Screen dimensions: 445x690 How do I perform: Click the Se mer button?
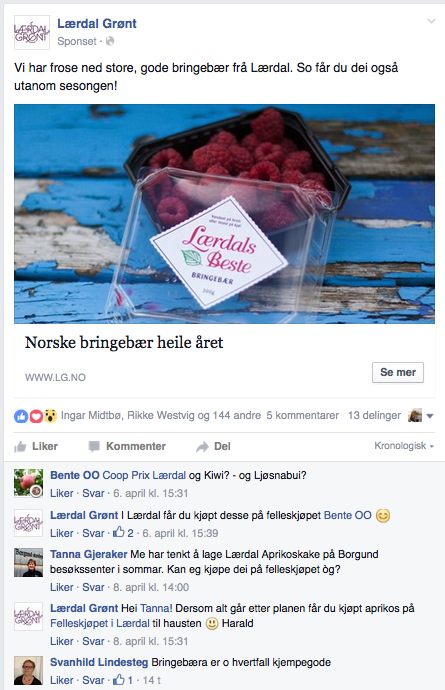[x=398, y=372]
